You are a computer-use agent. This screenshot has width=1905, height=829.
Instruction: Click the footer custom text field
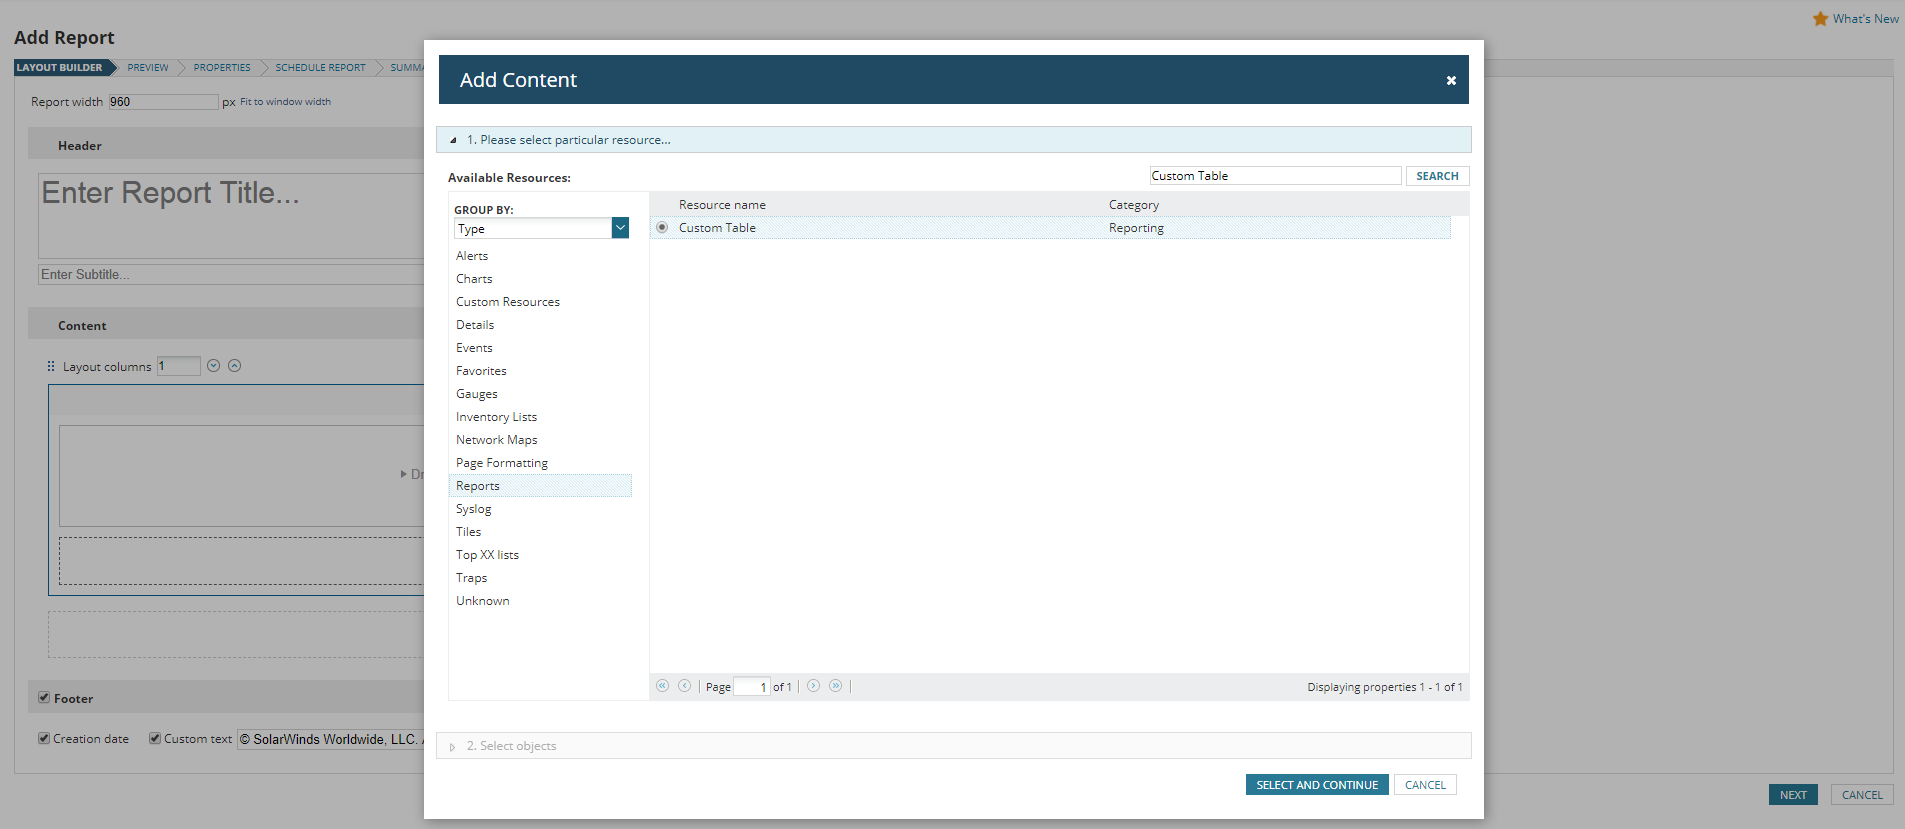coord(331,739)
